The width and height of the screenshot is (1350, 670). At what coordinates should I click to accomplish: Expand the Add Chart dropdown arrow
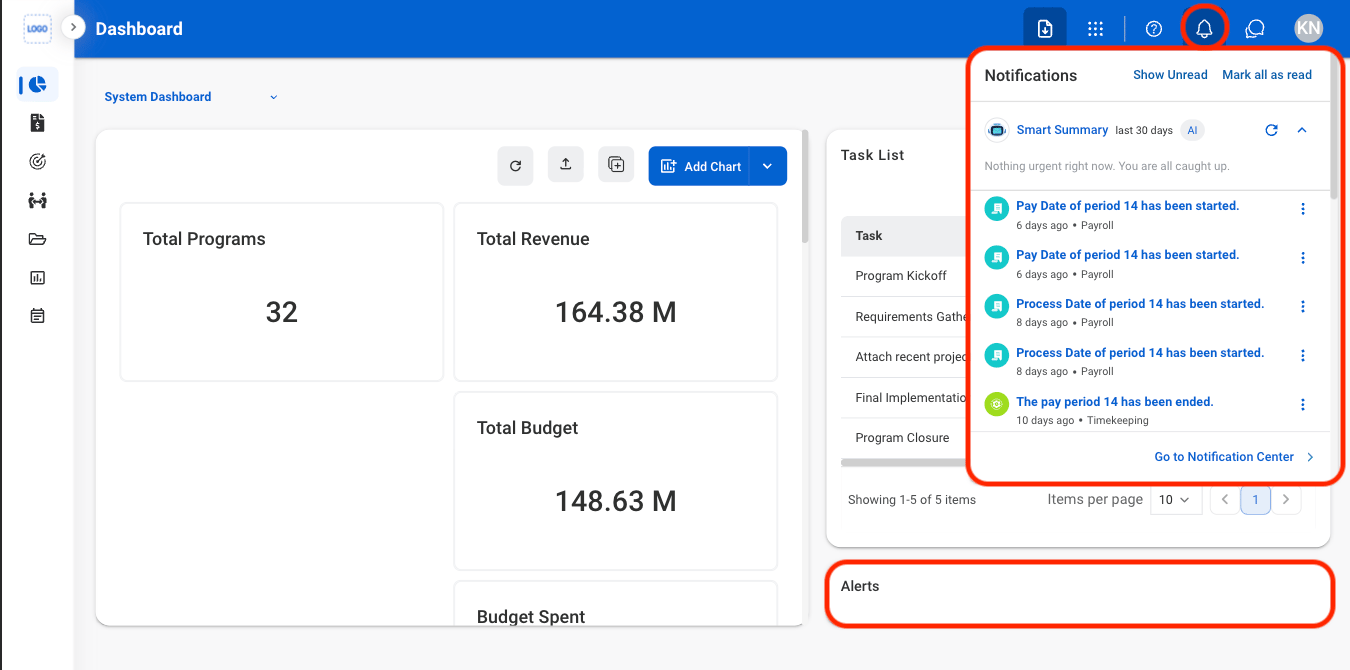(x=767, y=166)
